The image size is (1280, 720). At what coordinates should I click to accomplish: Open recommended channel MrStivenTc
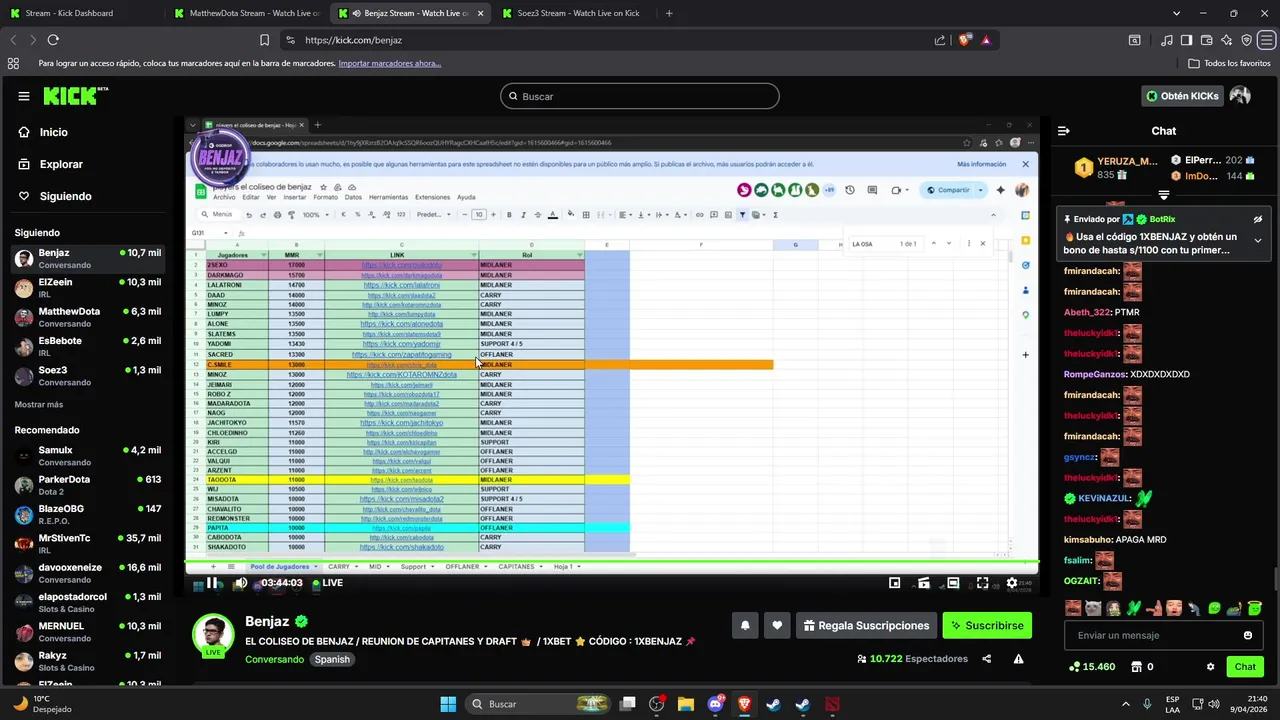[x=88, y=544]
